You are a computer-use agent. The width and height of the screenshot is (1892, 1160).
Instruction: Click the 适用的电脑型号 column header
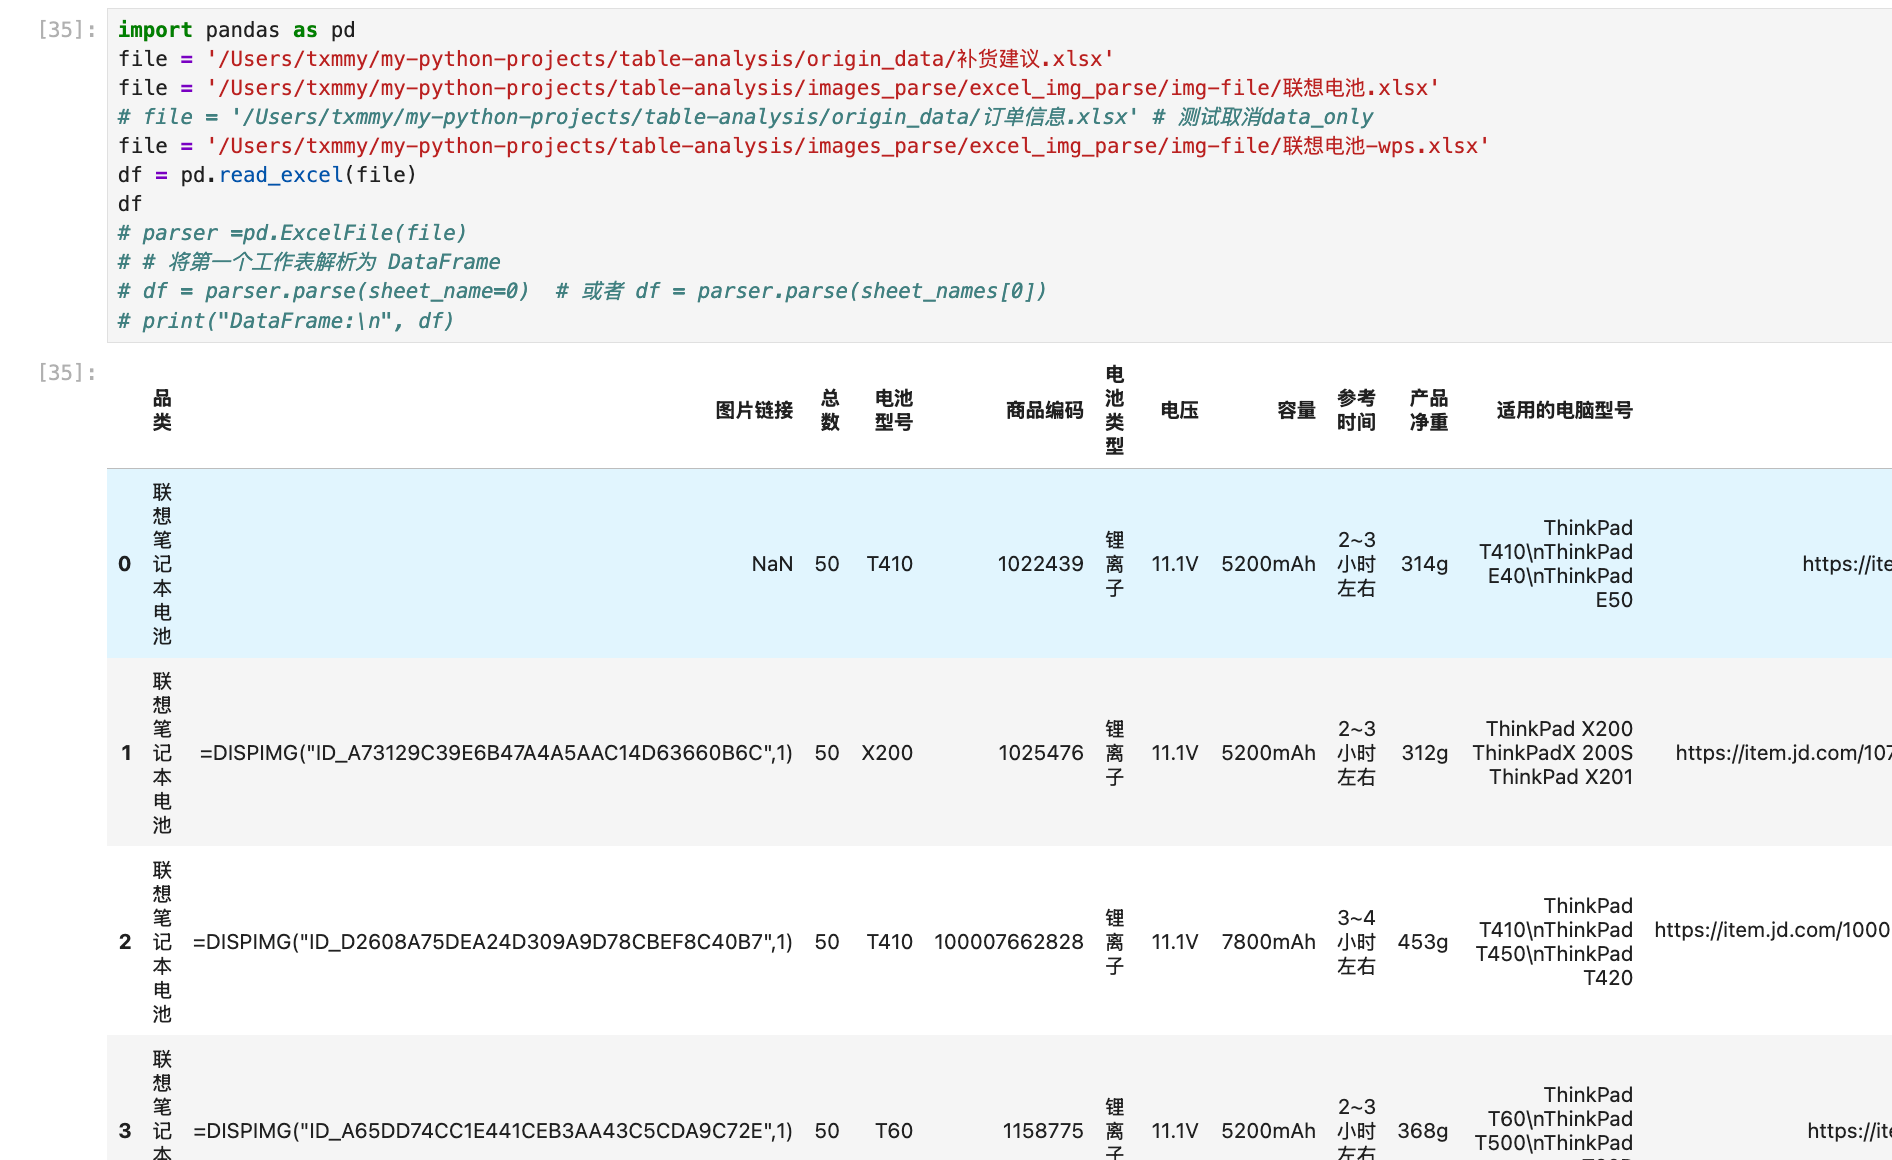(1564, 410)
